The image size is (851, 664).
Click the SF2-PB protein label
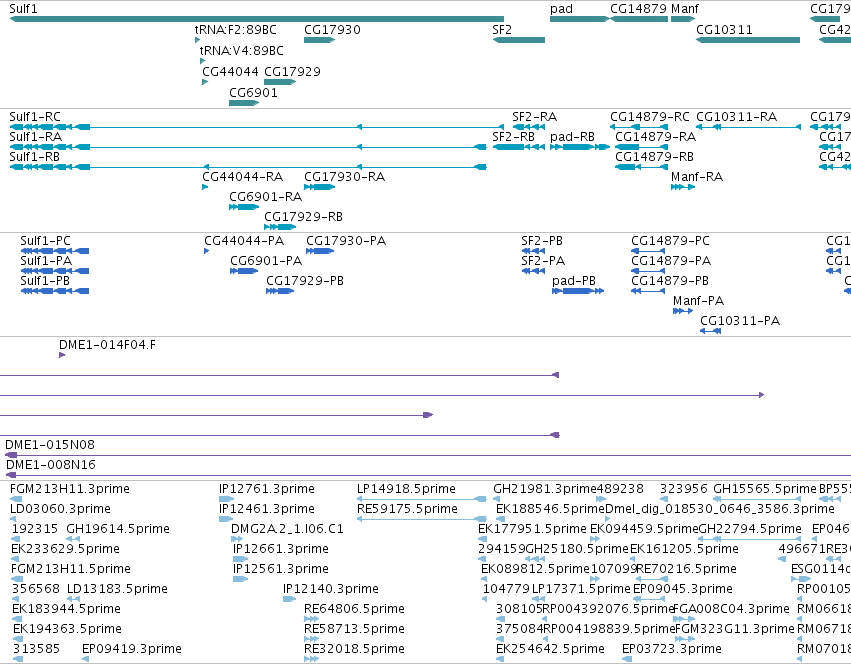(542, 241)
